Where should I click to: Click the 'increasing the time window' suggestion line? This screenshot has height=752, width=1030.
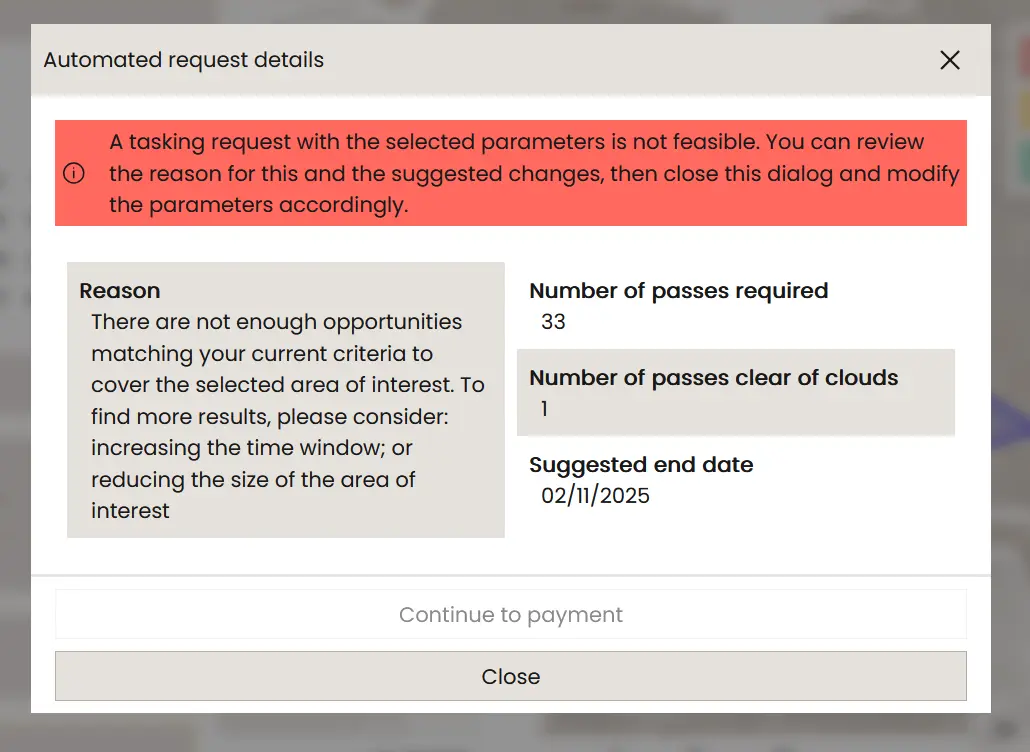pos(251,448)
